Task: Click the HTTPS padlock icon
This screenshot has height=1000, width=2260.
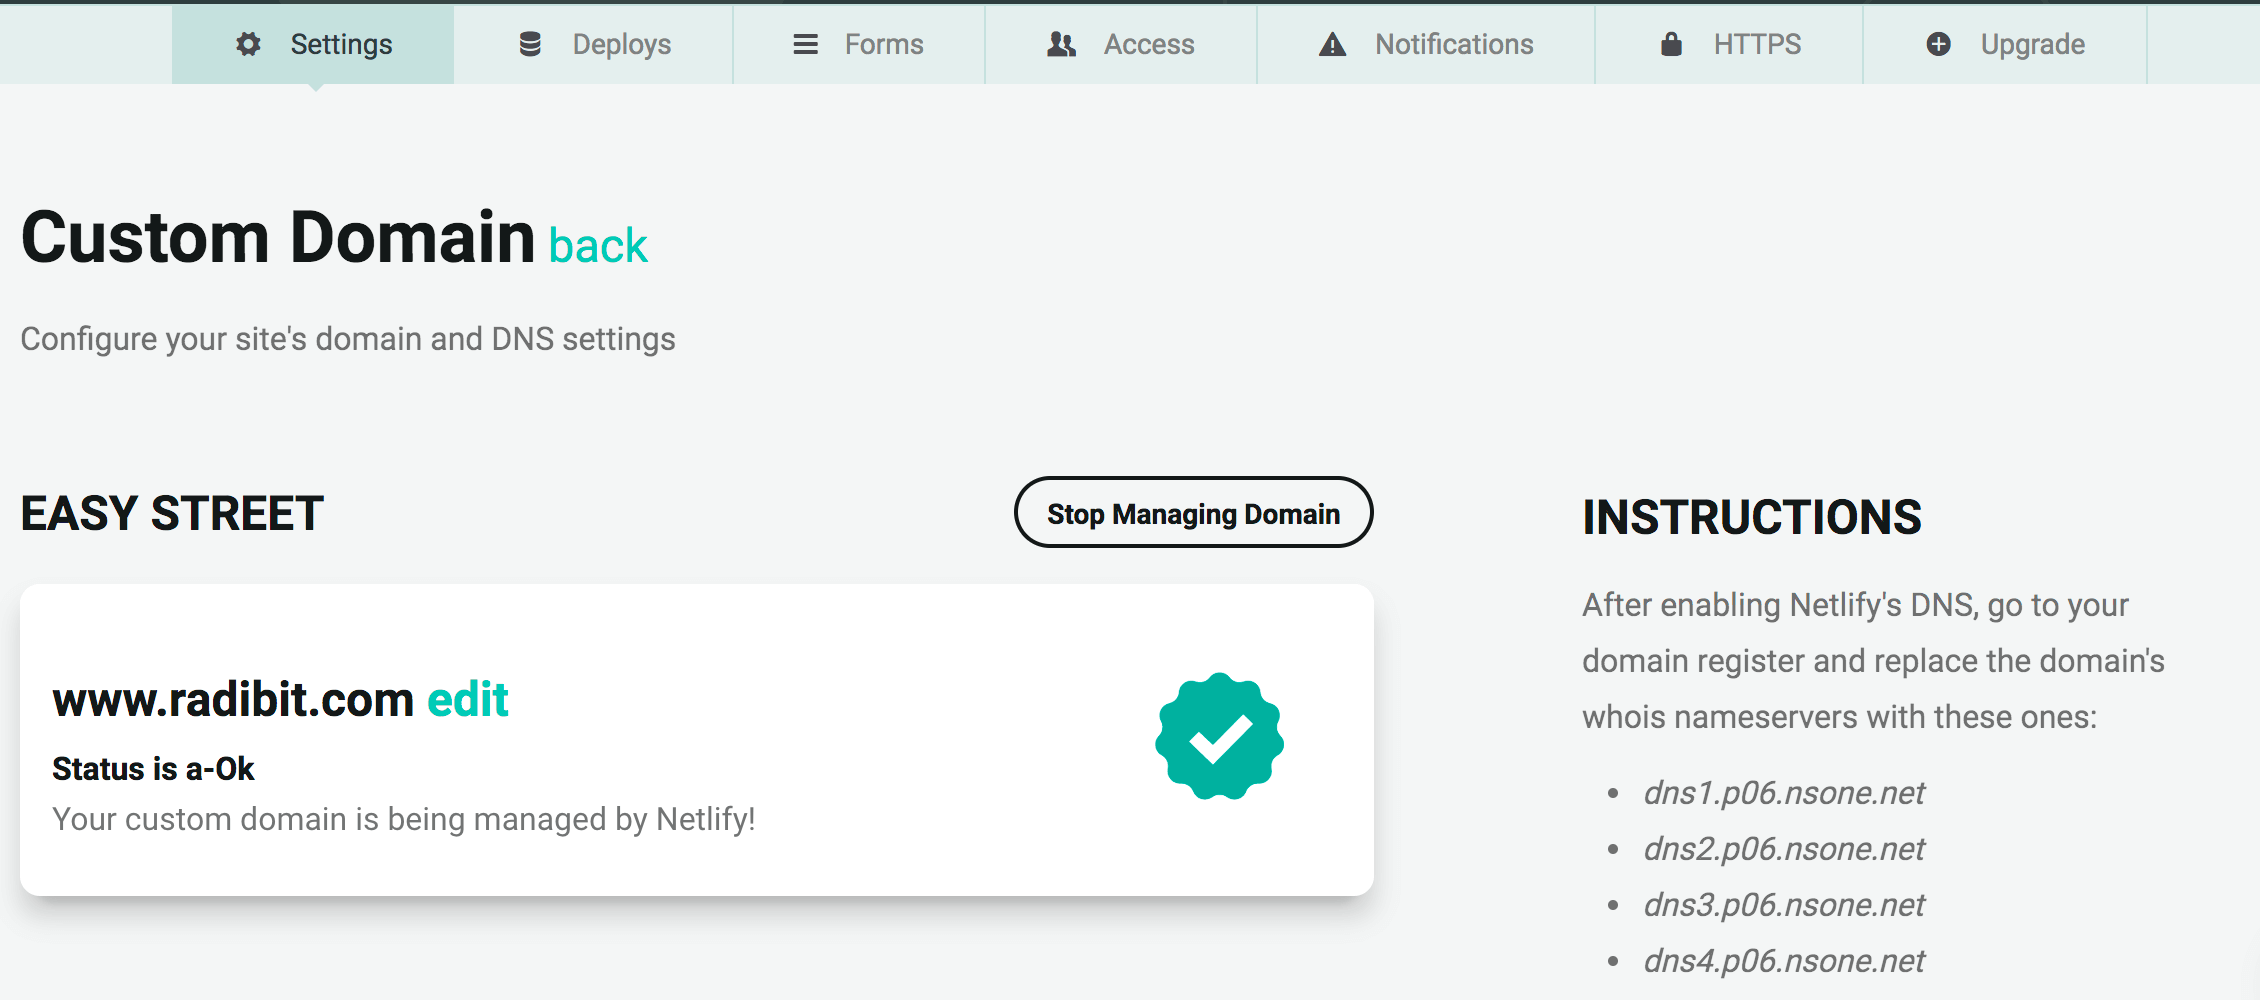Action: point(1671,44)
